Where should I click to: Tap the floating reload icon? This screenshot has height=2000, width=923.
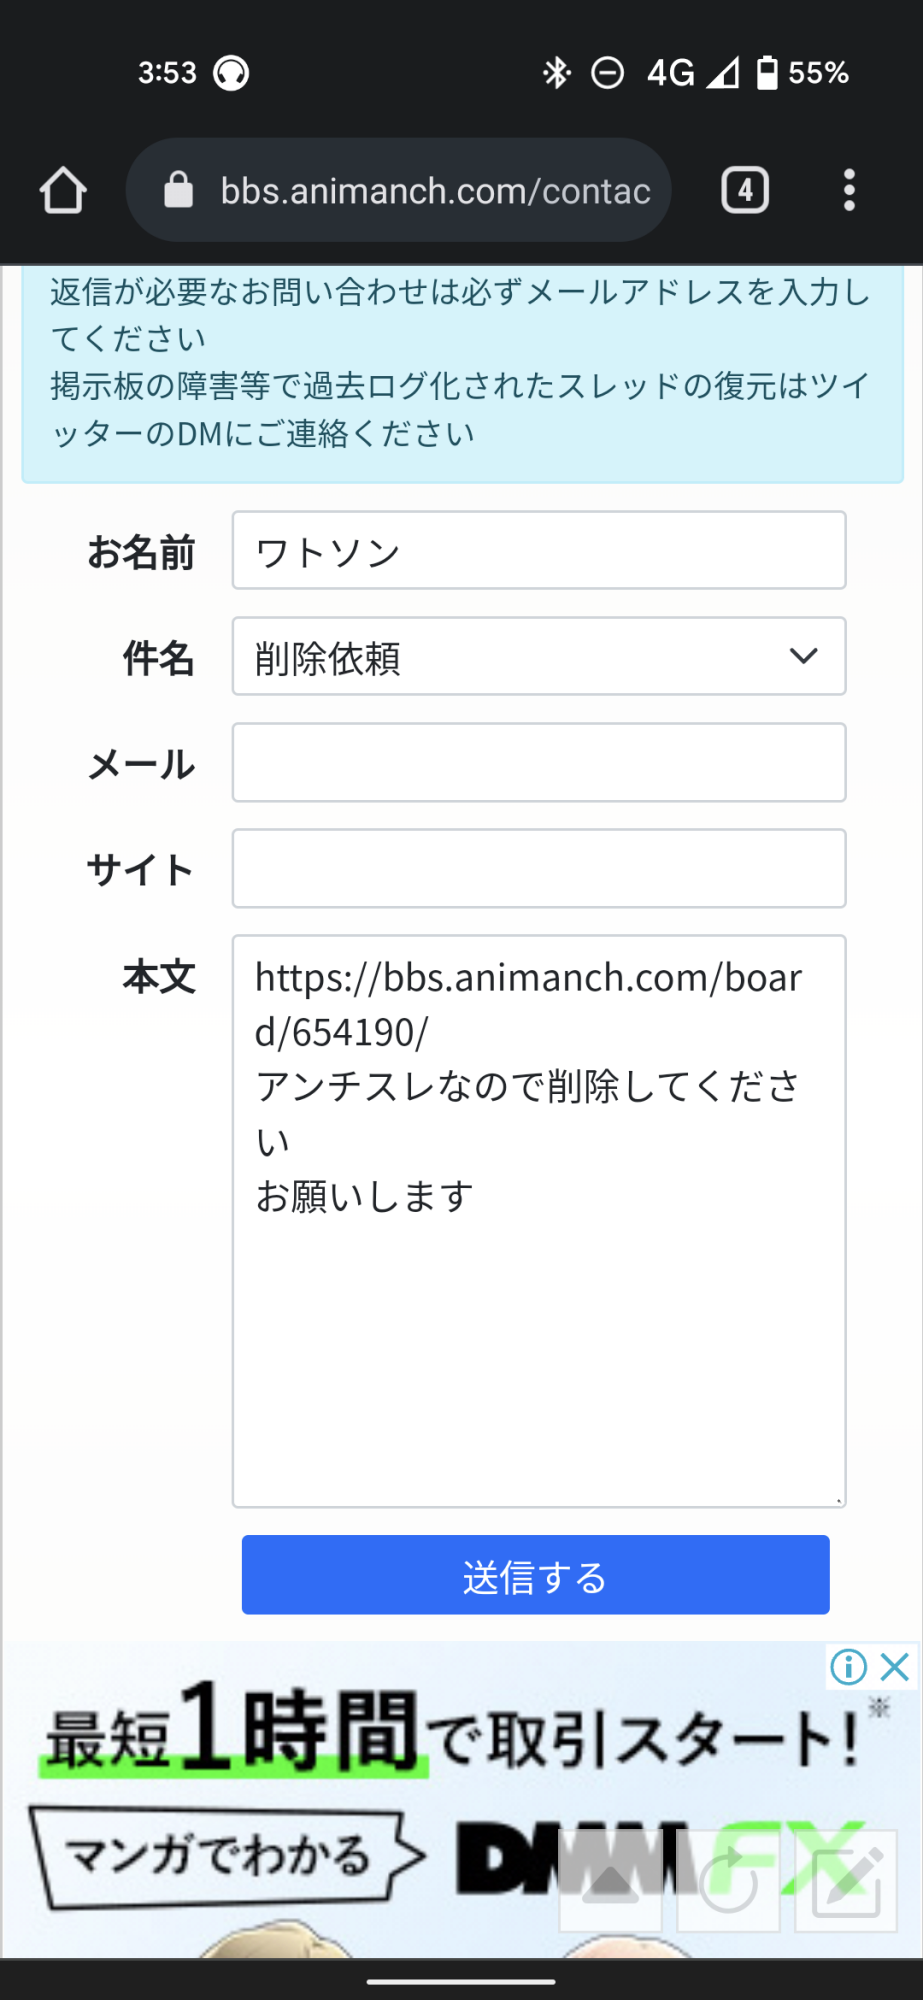pos(728,1881)
